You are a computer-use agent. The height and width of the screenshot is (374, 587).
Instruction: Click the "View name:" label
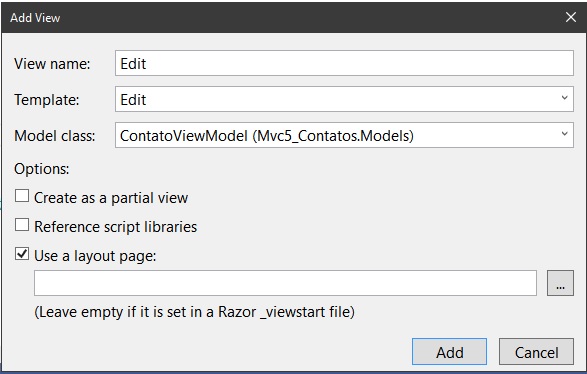(52, 64)
